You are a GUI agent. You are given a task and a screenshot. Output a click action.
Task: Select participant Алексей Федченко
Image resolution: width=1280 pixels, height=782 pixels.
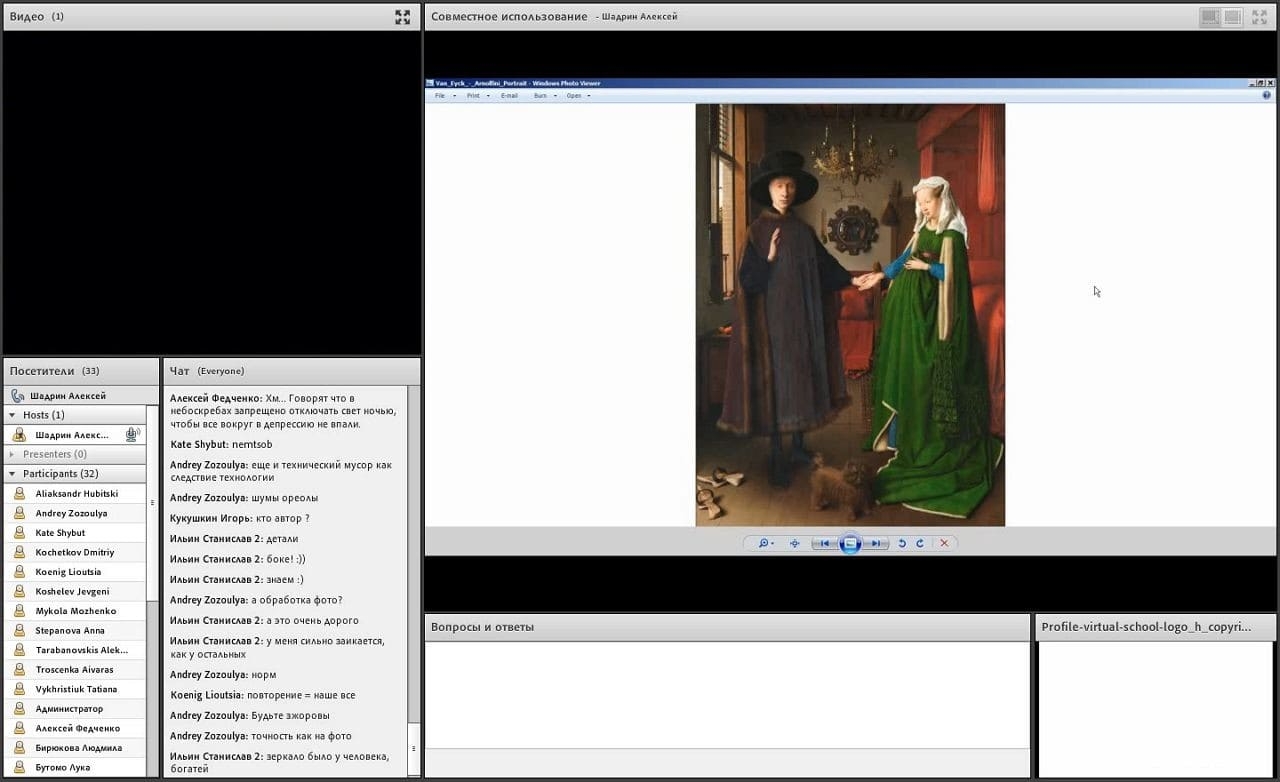[x=75, y=728]
